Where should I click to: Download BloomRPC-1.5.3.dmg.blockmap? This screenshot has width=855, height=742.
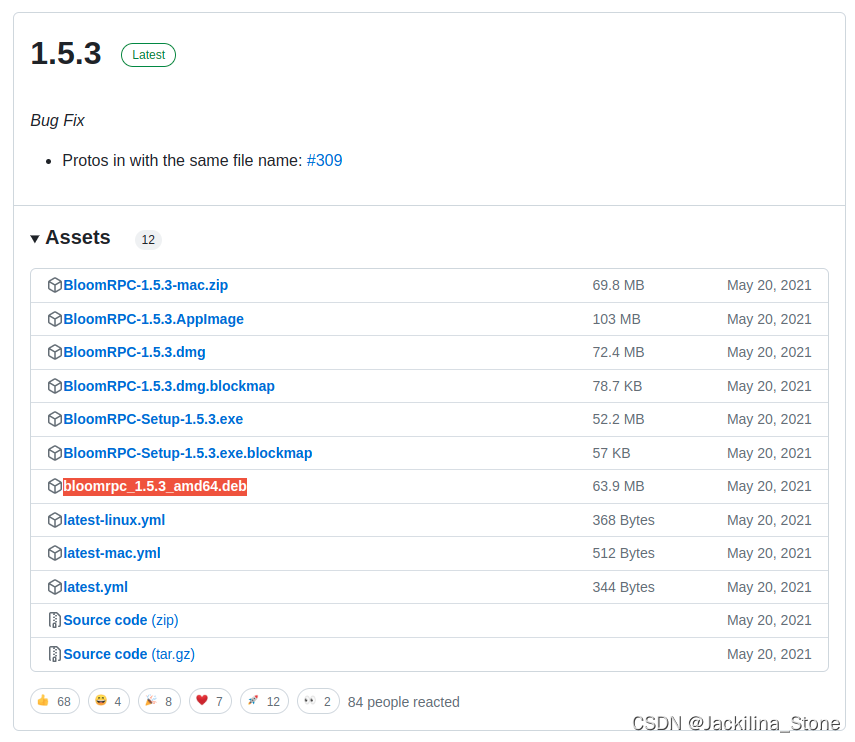point(169,386)
